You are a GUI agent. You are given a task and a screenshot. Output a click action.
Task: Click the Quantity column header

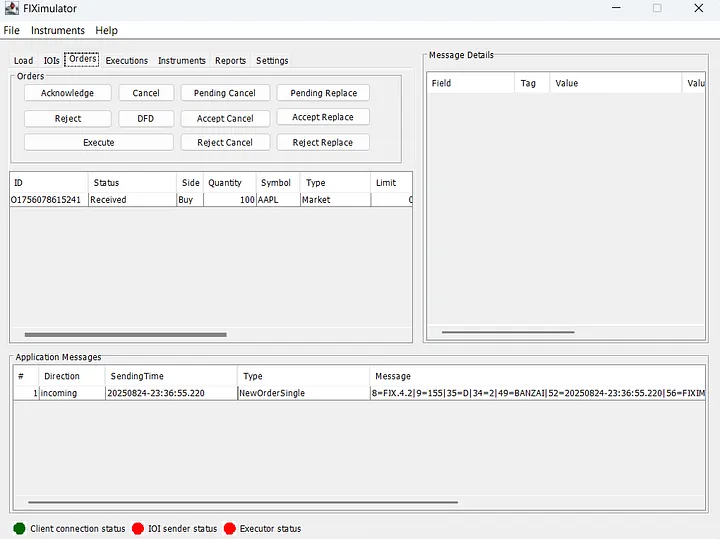[230, 183]
